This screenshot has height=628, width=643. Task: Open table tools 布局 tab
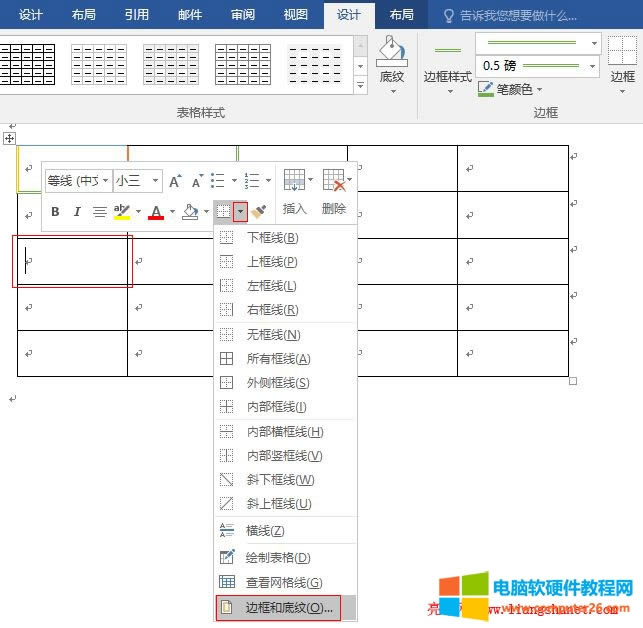tap(401, 15)
